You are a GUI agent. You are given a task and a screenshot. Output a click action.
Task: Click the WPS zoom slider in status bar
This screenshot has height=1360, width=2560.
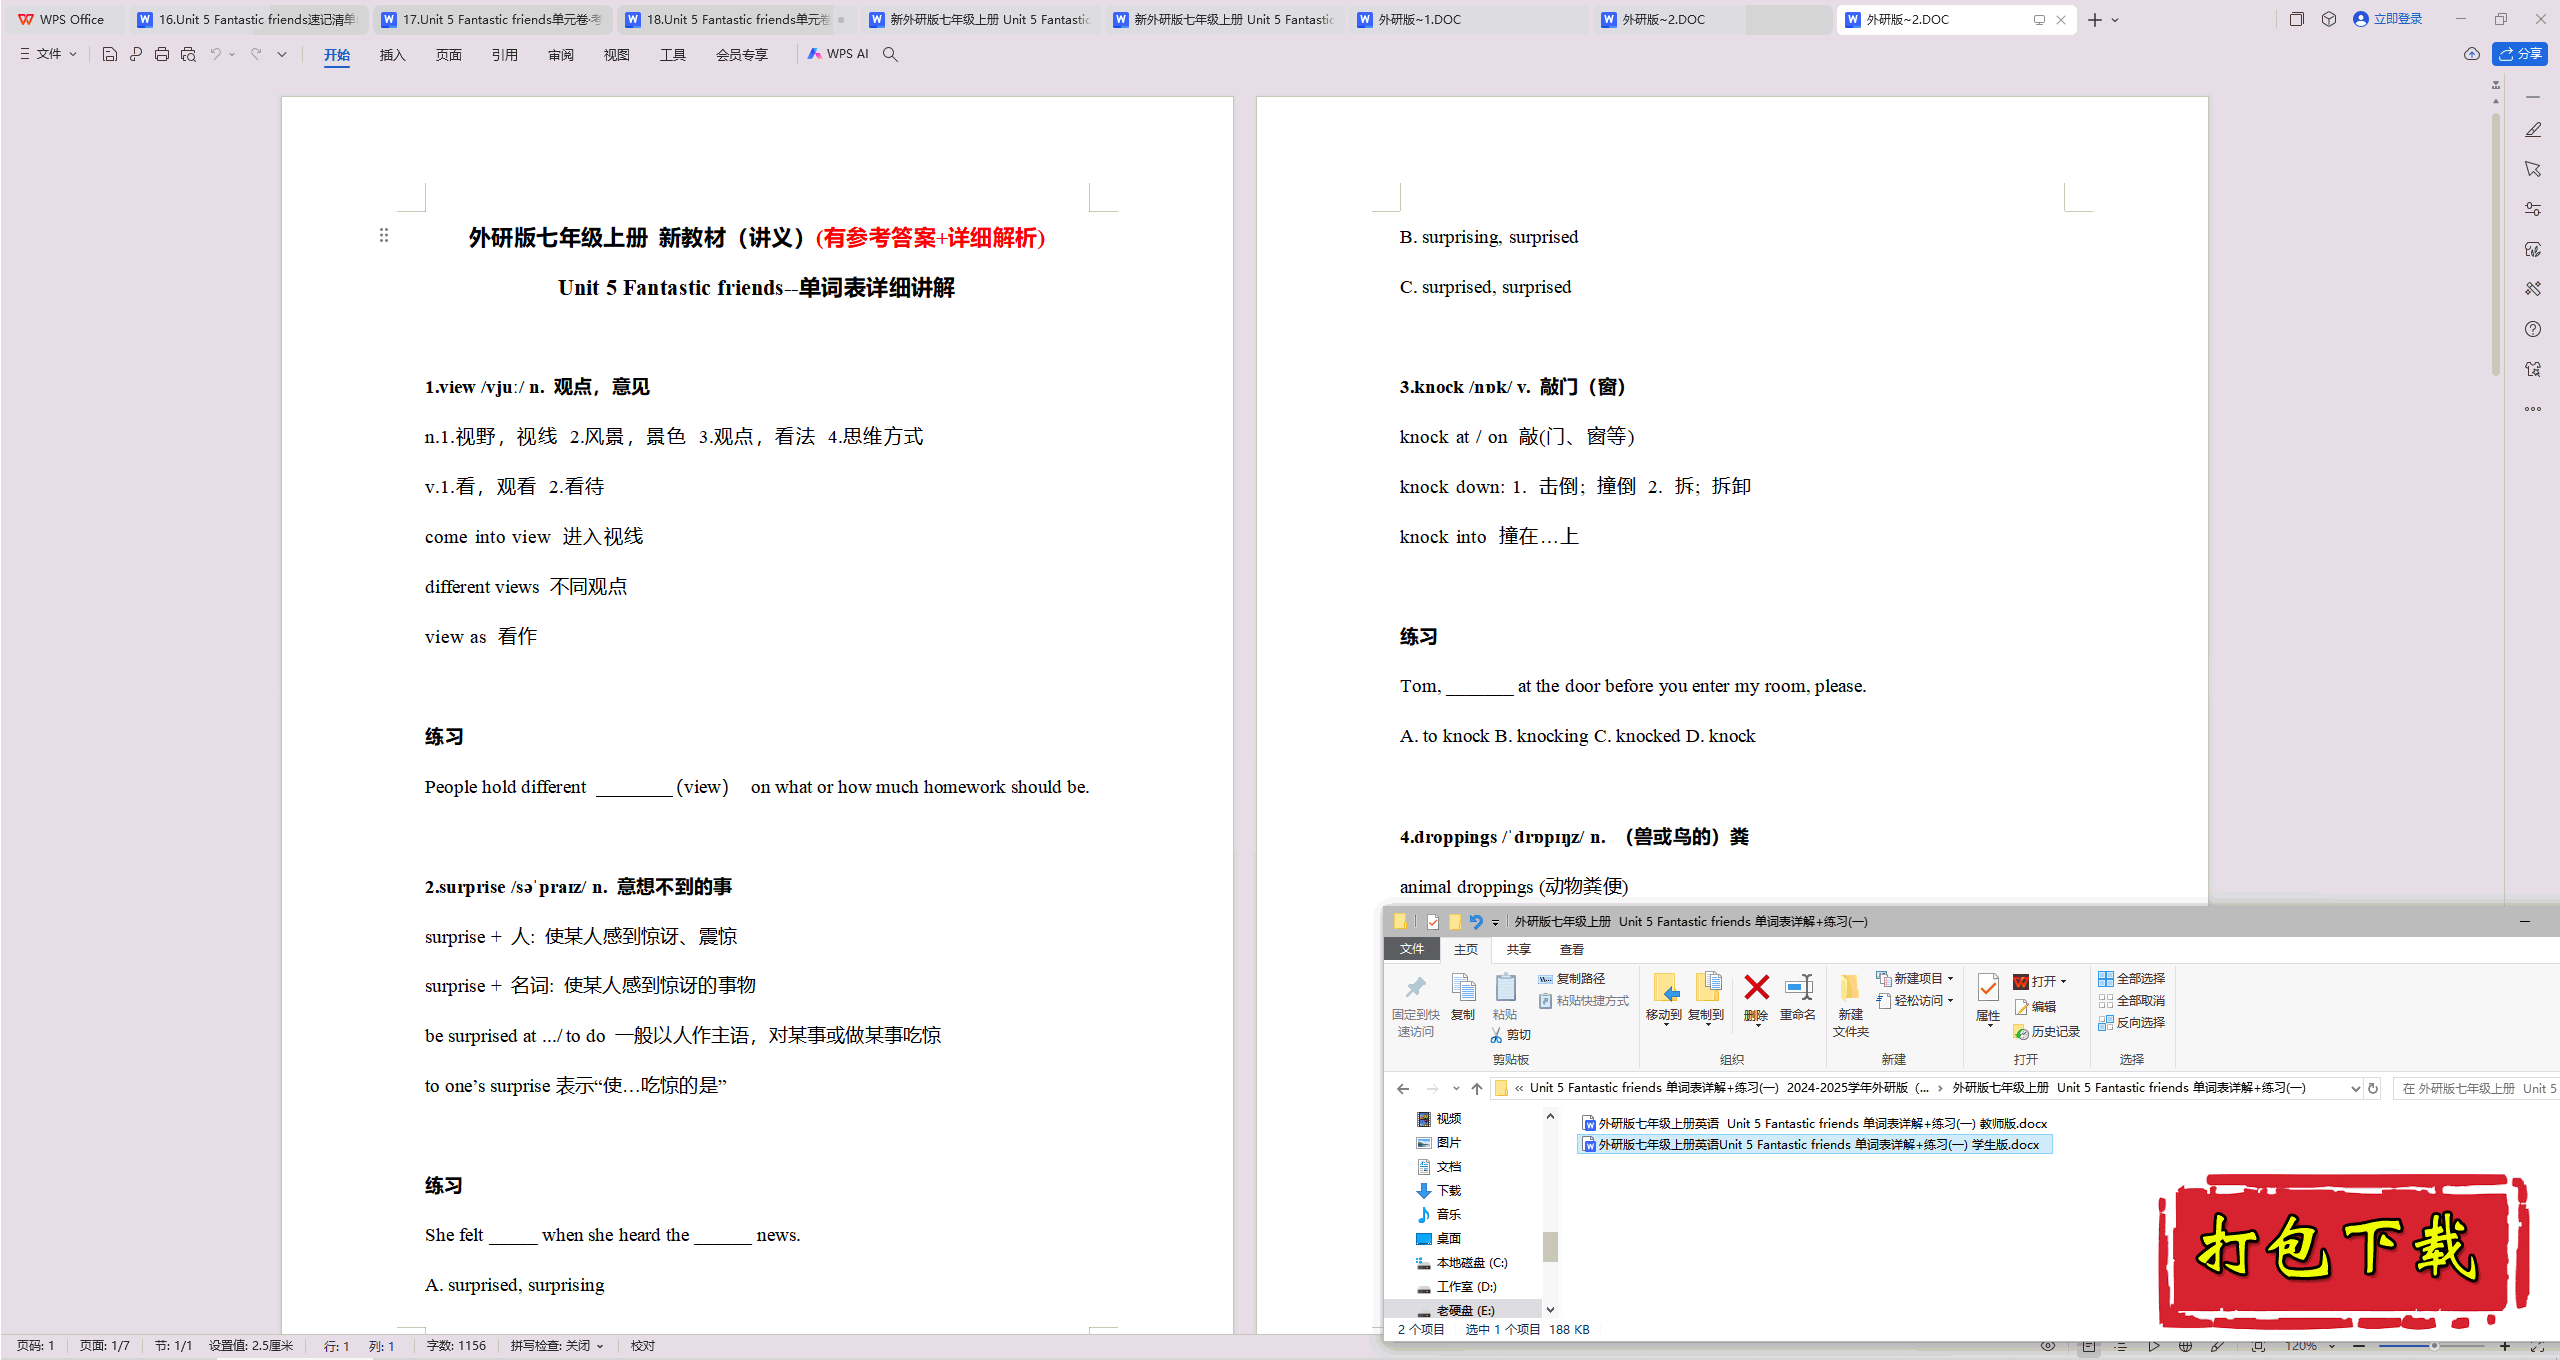coord(2432,1346)
